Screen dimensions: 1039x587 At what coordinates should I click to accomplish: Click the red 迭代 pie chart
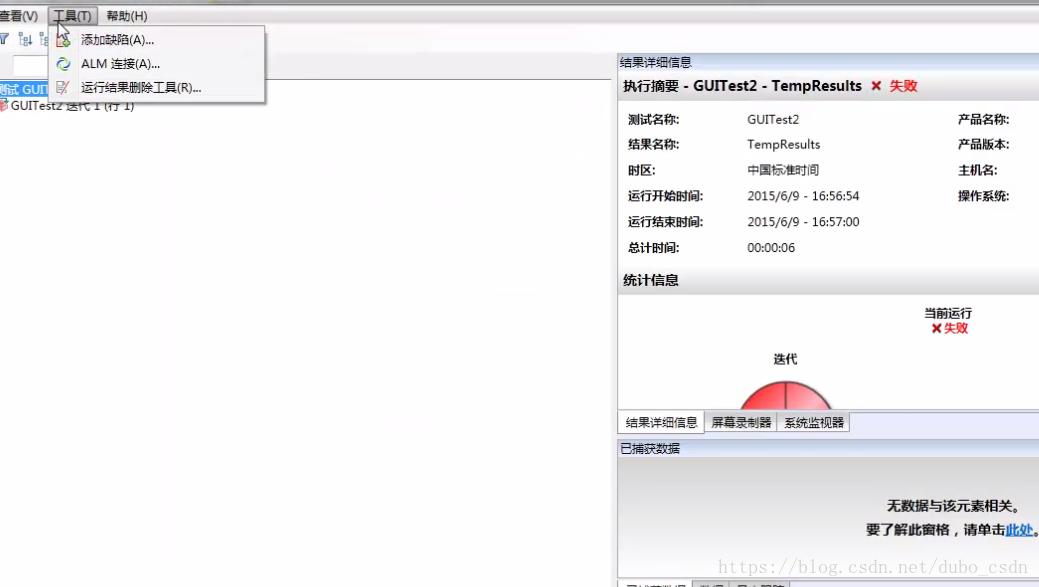(x=785, y=395)
